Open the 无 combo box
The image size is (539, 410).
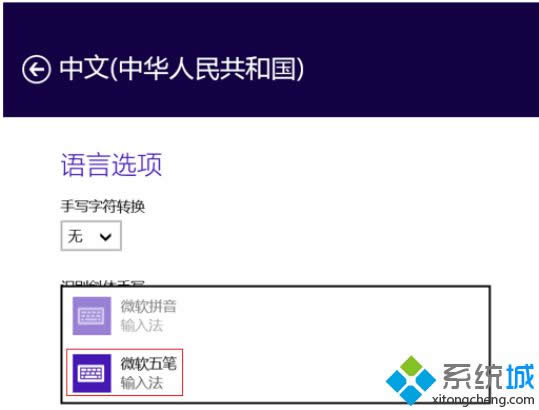click(x=91, y=236)
